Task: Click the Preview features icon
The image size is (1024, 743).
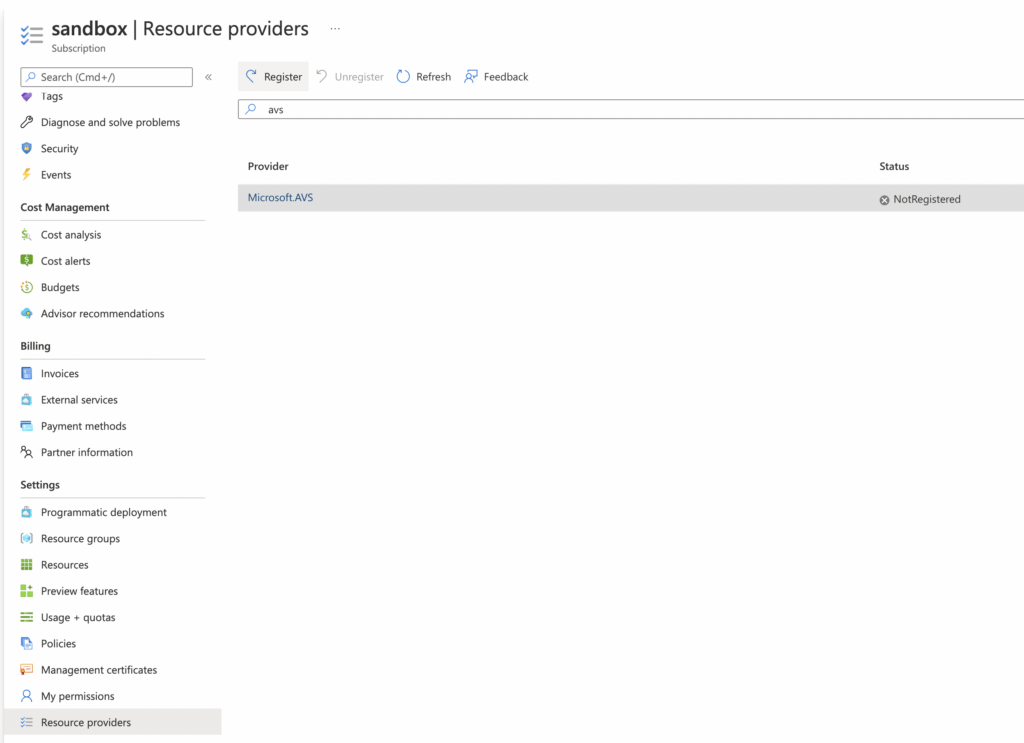Action: pyautogui.click(x=27, y=591)
